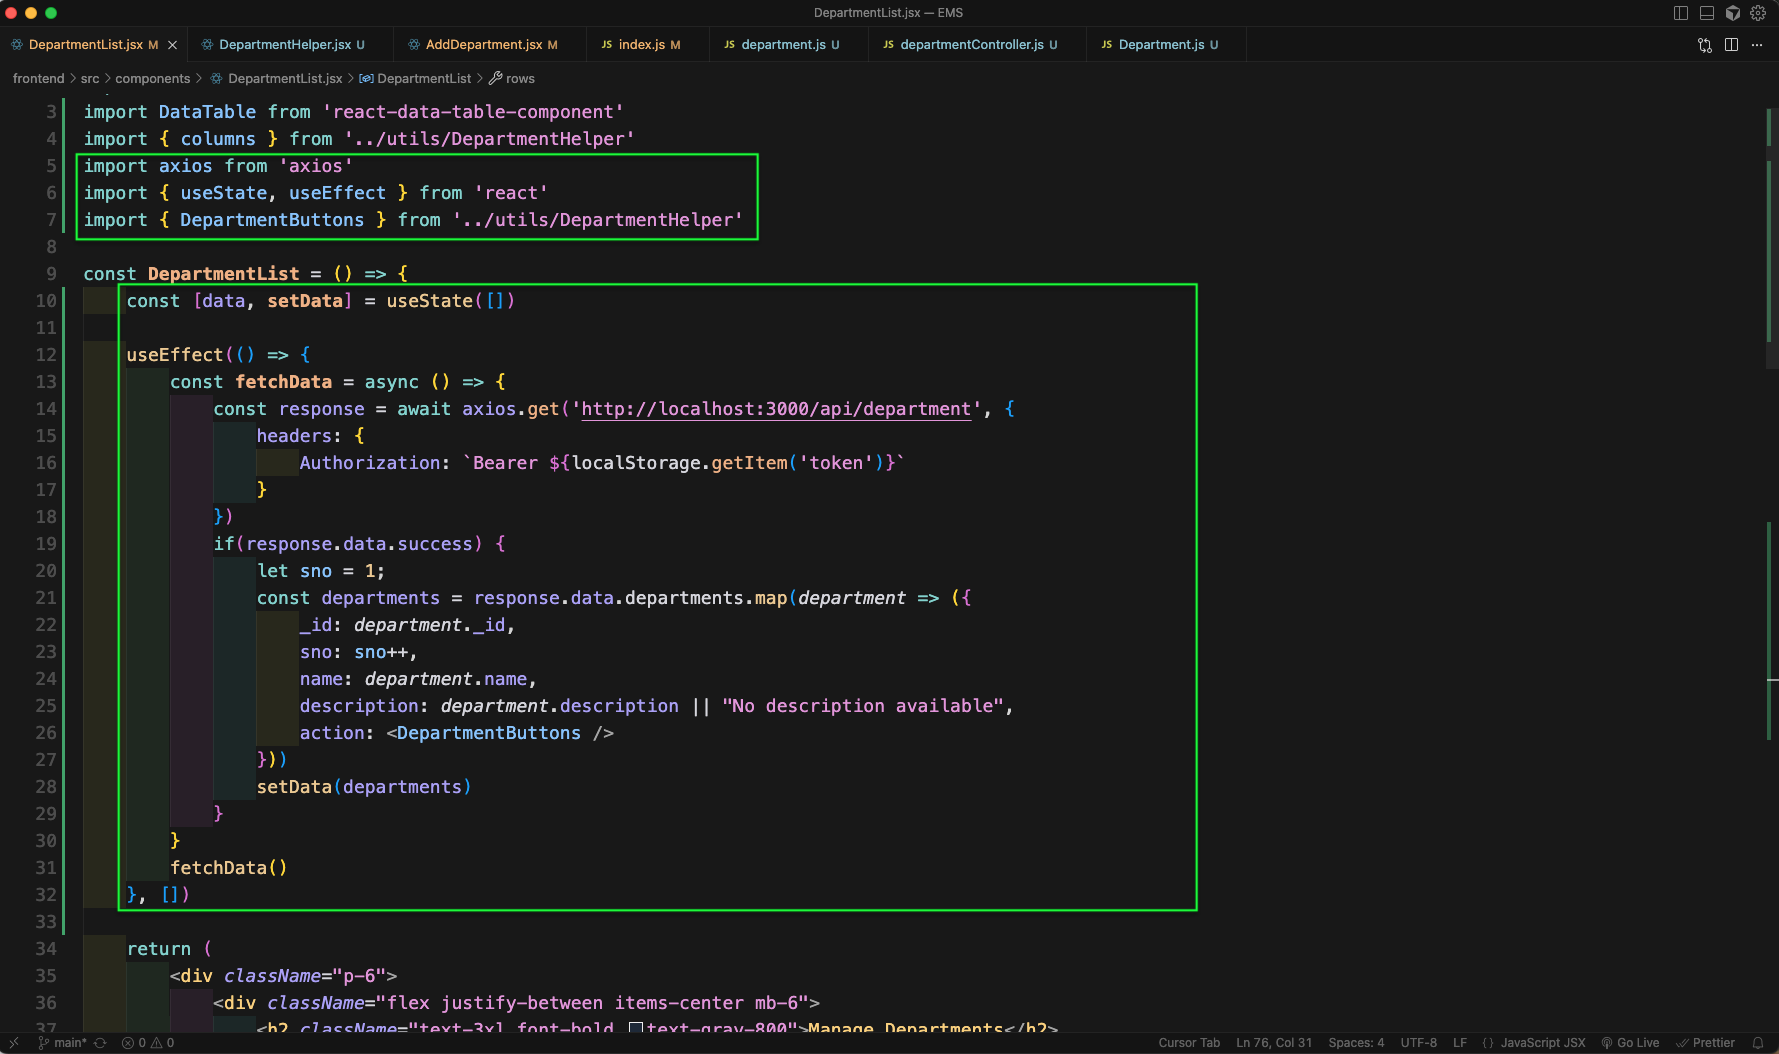Close the DepartmentList.jsx tab
Viewport: 1779px width, 1054px height.
pos(172,45)
